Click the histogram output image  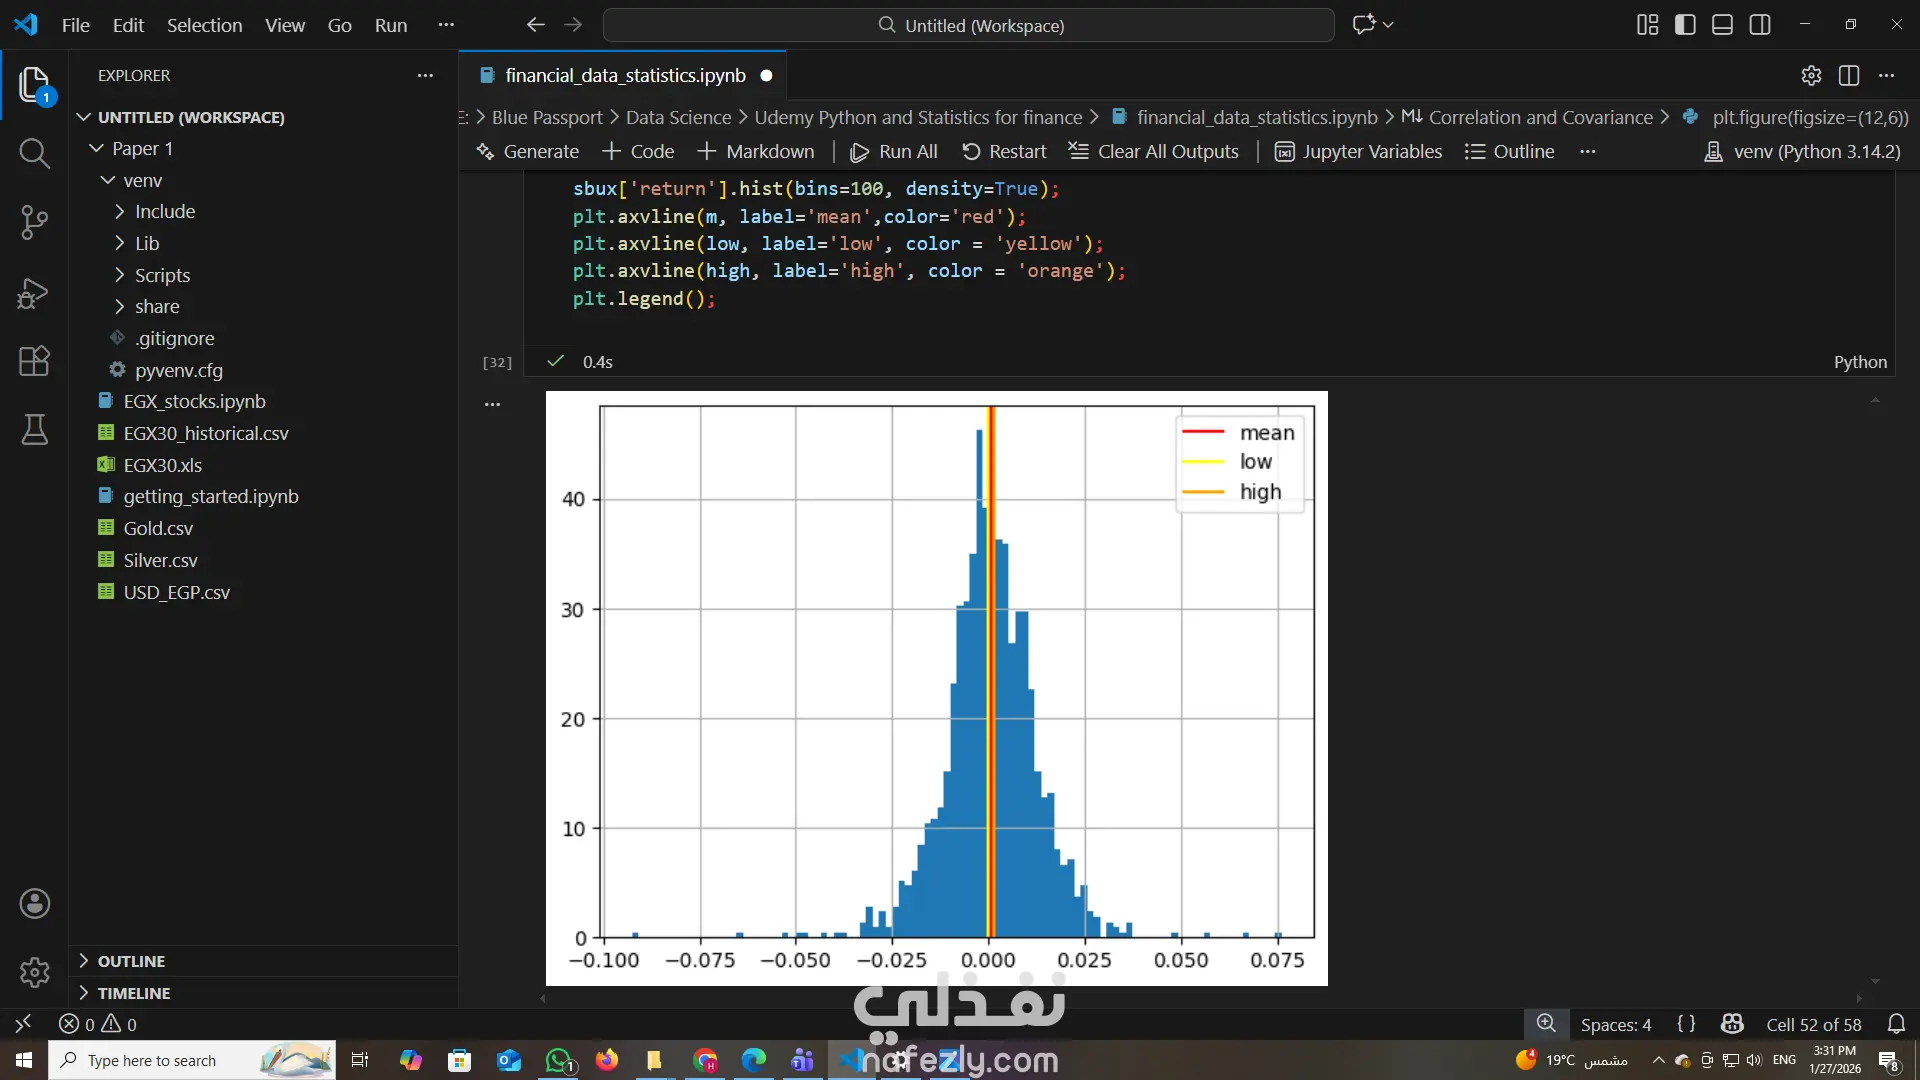coord(936,688)
